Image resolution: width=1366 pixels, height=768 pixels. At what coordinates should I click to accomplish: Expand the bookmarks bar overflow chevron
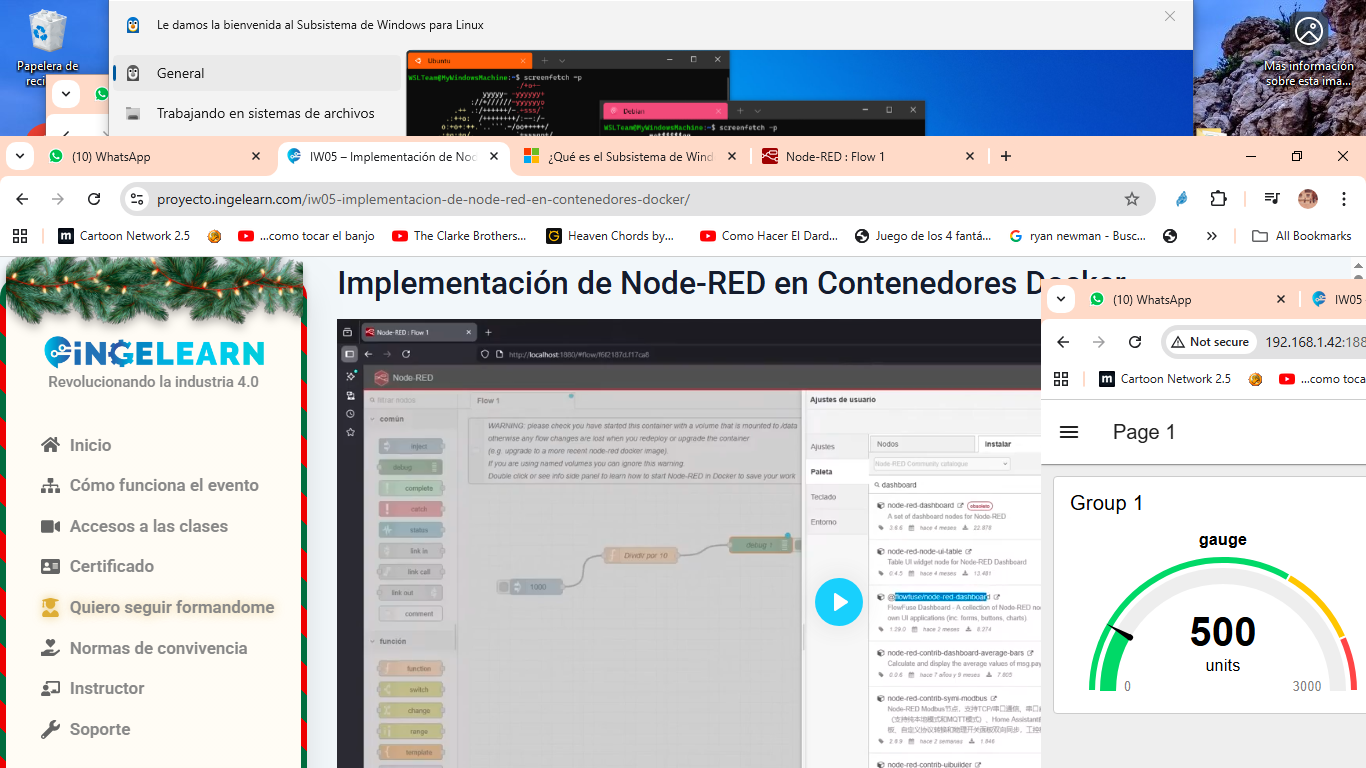1212,236
